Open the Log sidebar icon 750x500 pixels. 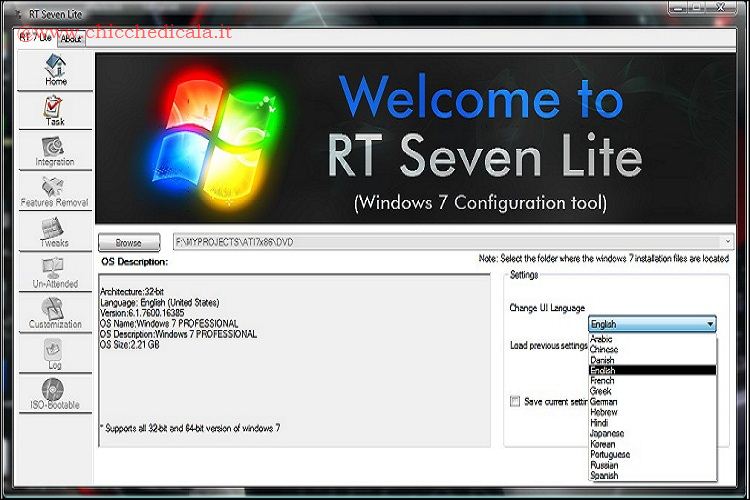point(55,353)
